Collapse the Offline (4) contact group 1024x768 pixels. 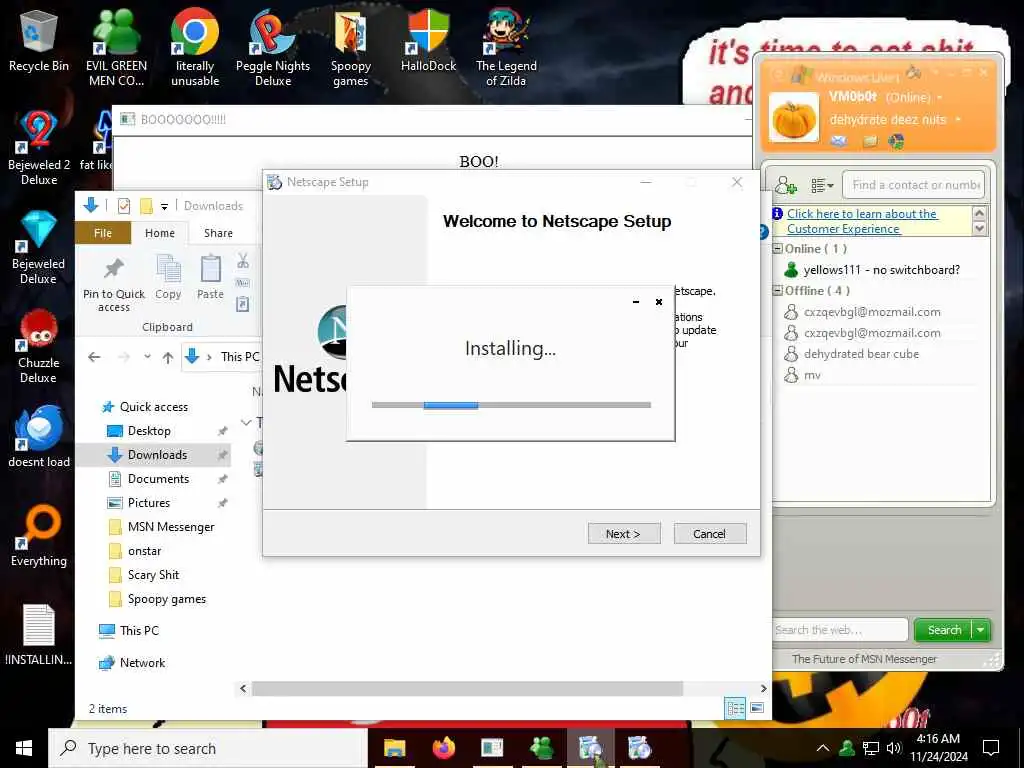[777, 291]
